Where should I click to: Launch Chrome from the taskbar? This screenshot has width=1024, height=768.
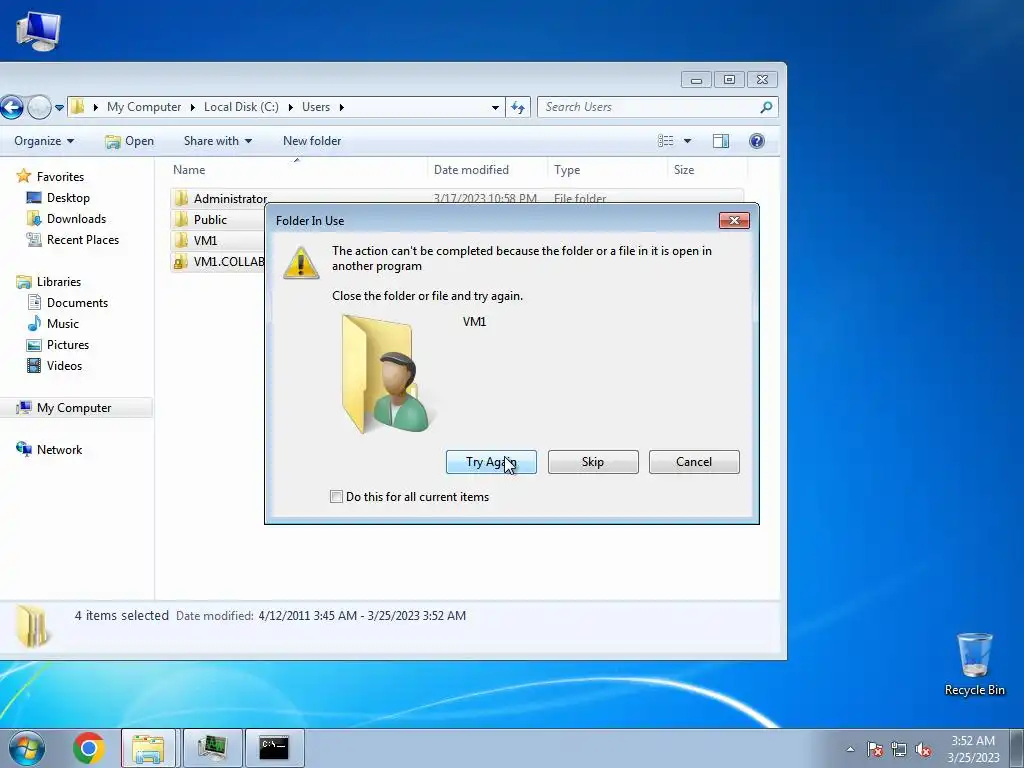[89, 748]
